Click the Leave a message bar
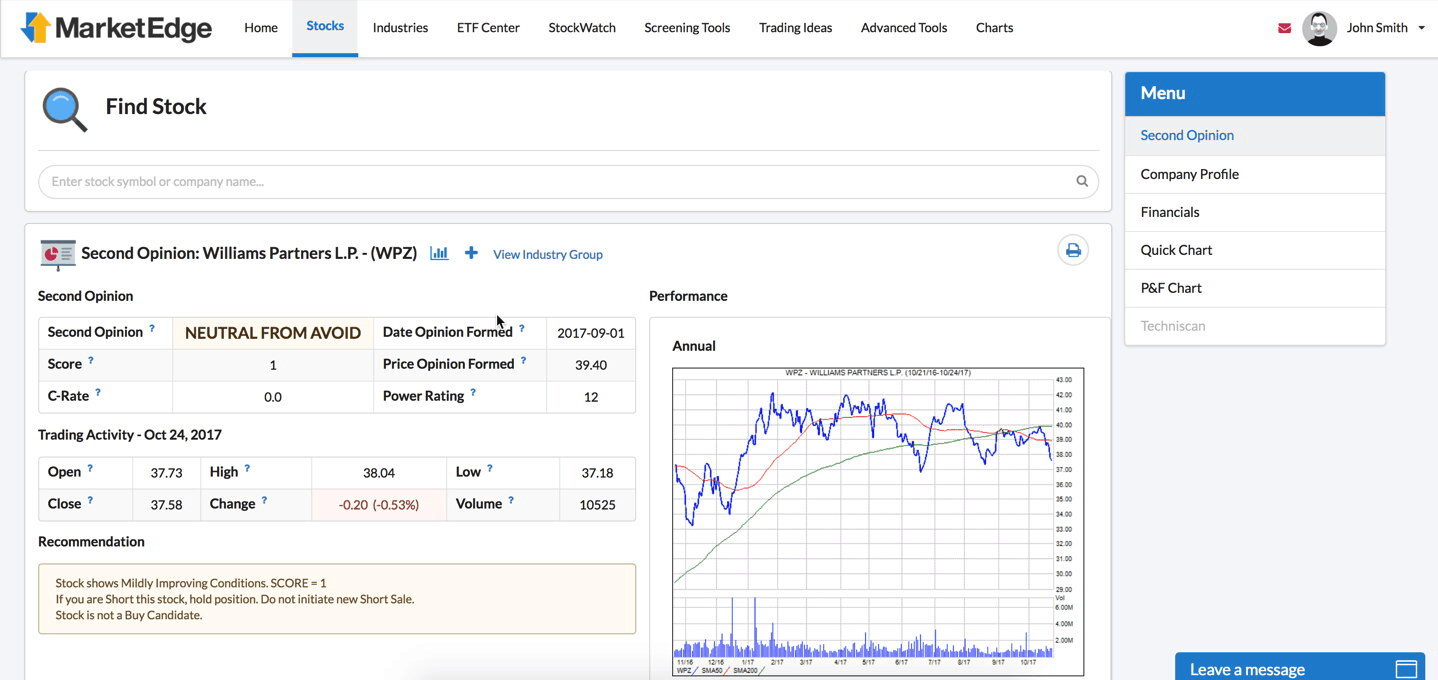 pyautogui.click(x=1300, y=667)
